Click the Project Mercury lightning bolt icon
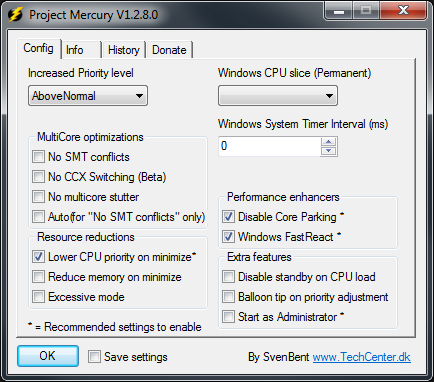The width and height of the screenshot is (434, 382). pos(15,15)
